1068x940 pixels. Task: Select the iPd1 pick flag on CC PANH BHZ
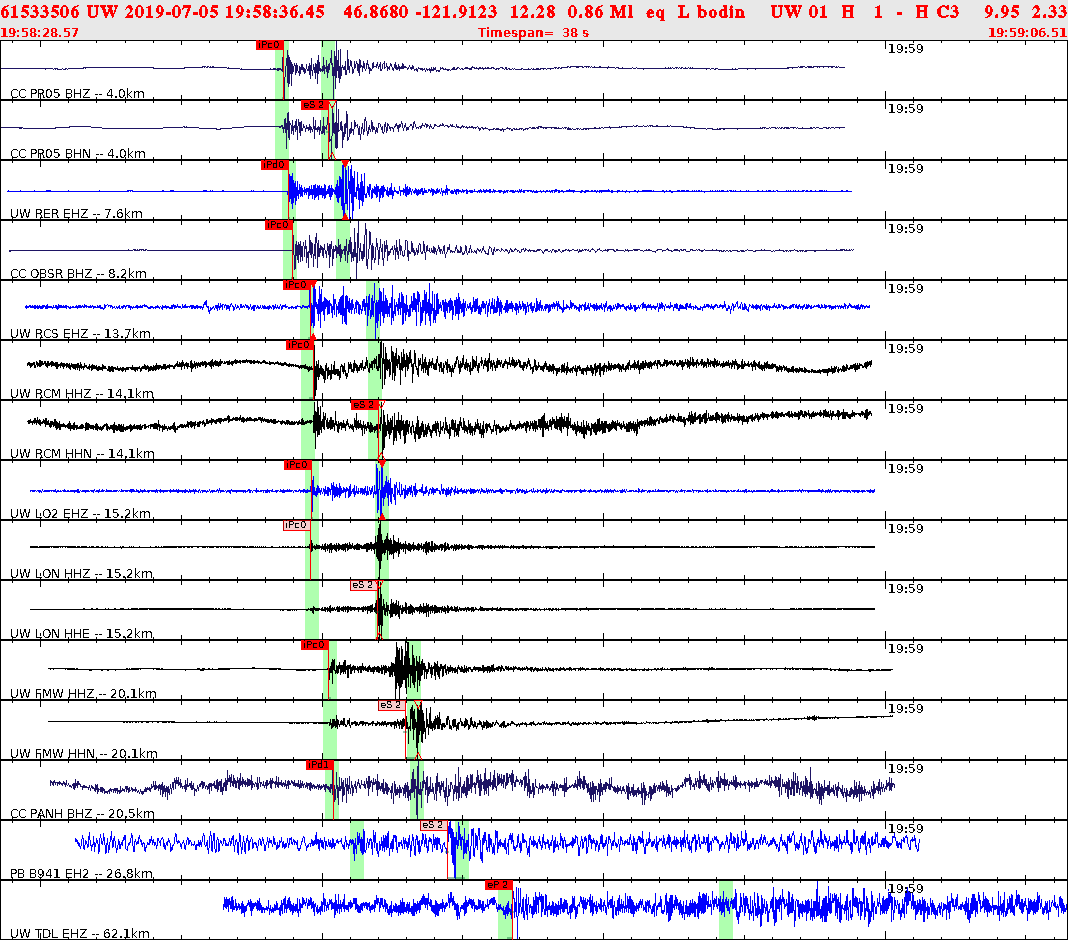[318, 763]
